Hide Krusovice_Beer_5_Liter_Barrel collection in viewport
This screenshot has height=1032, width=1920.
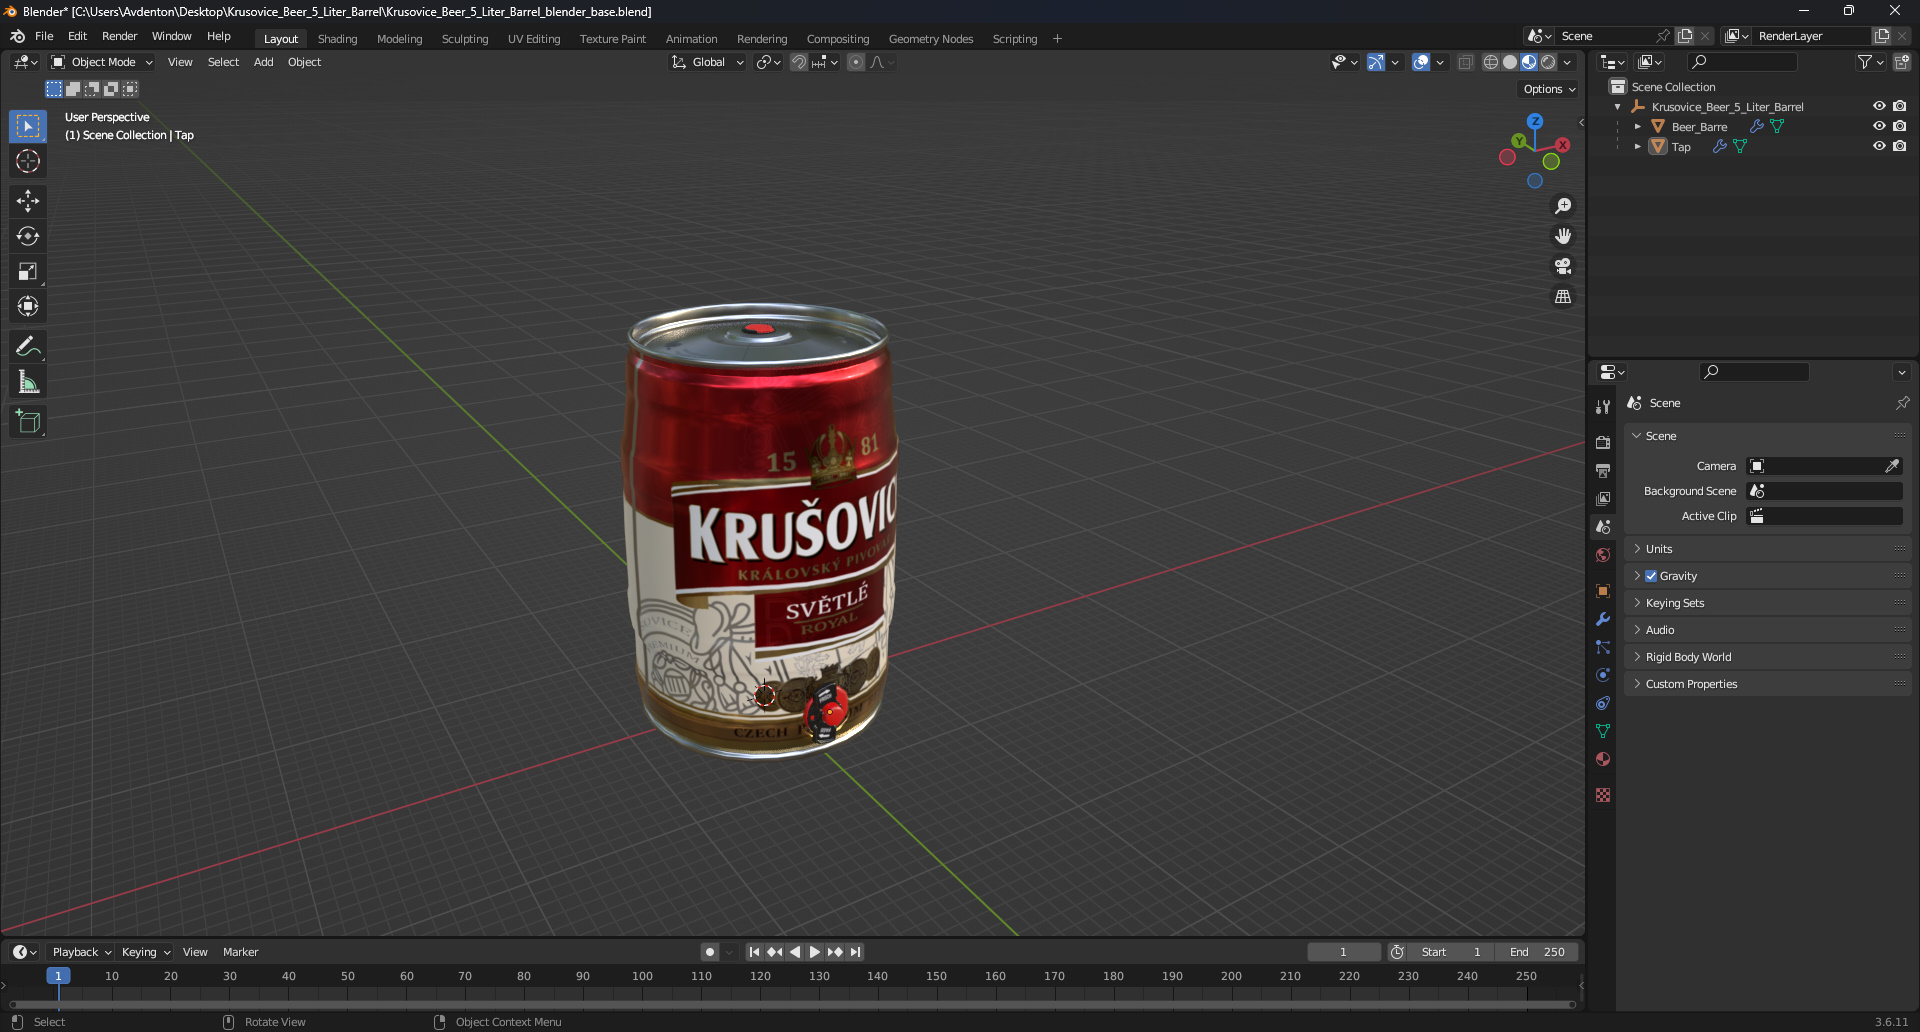pos(1879,106)
